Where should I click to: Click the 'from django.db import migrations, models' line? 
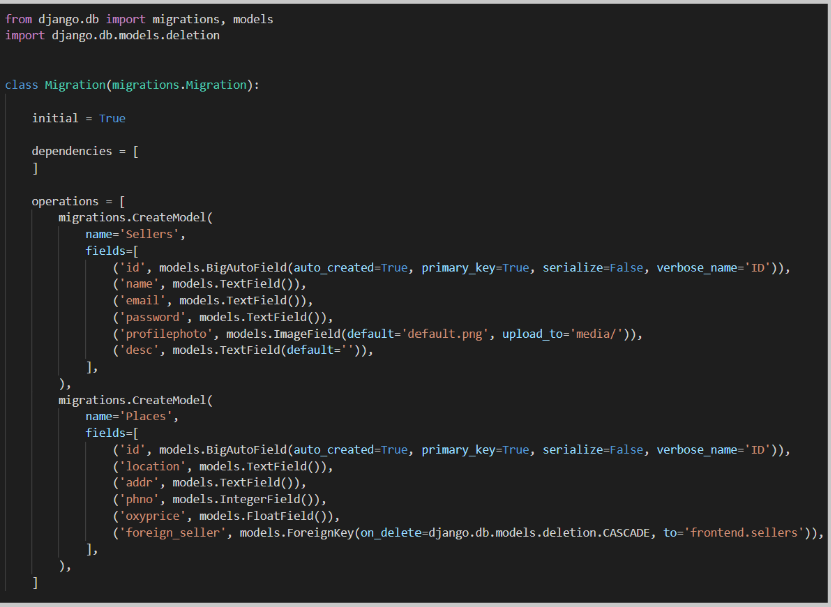tap(139, 19)
